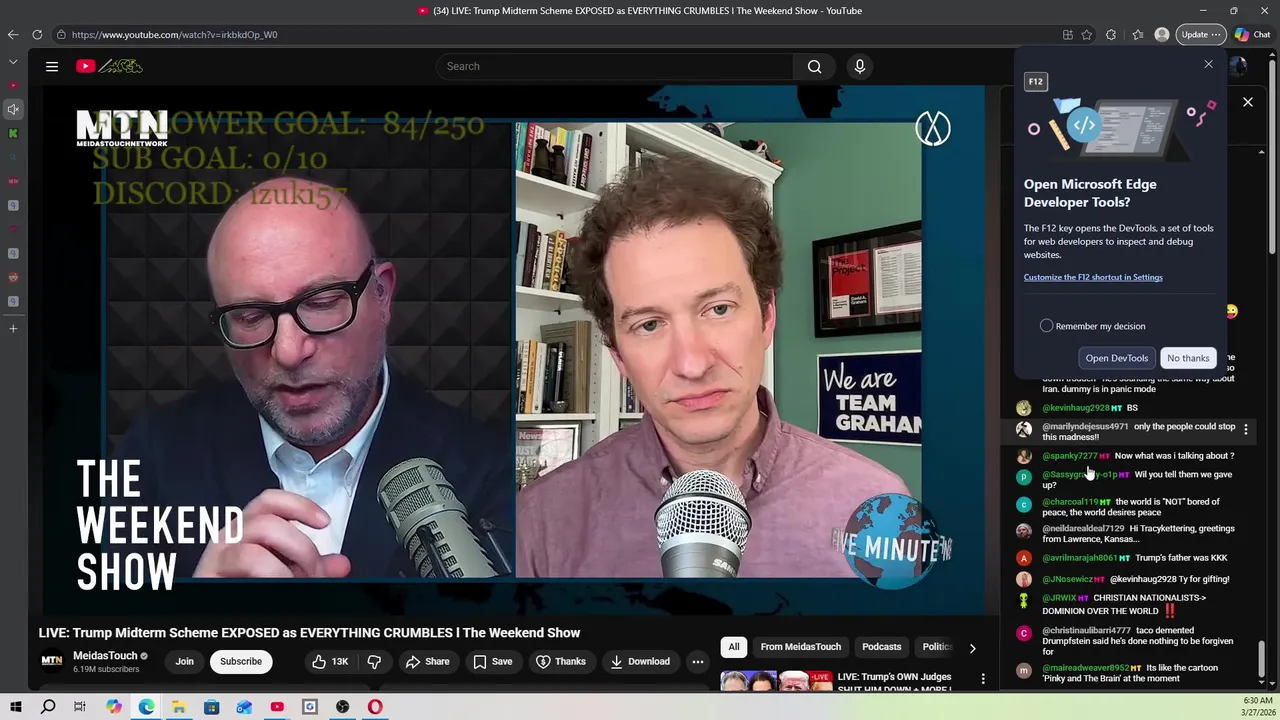Select the Podcasts chip
Image resolution: width=1280 pixels, height=720 pixels.
pyautogui.click(x=882, y=647)
